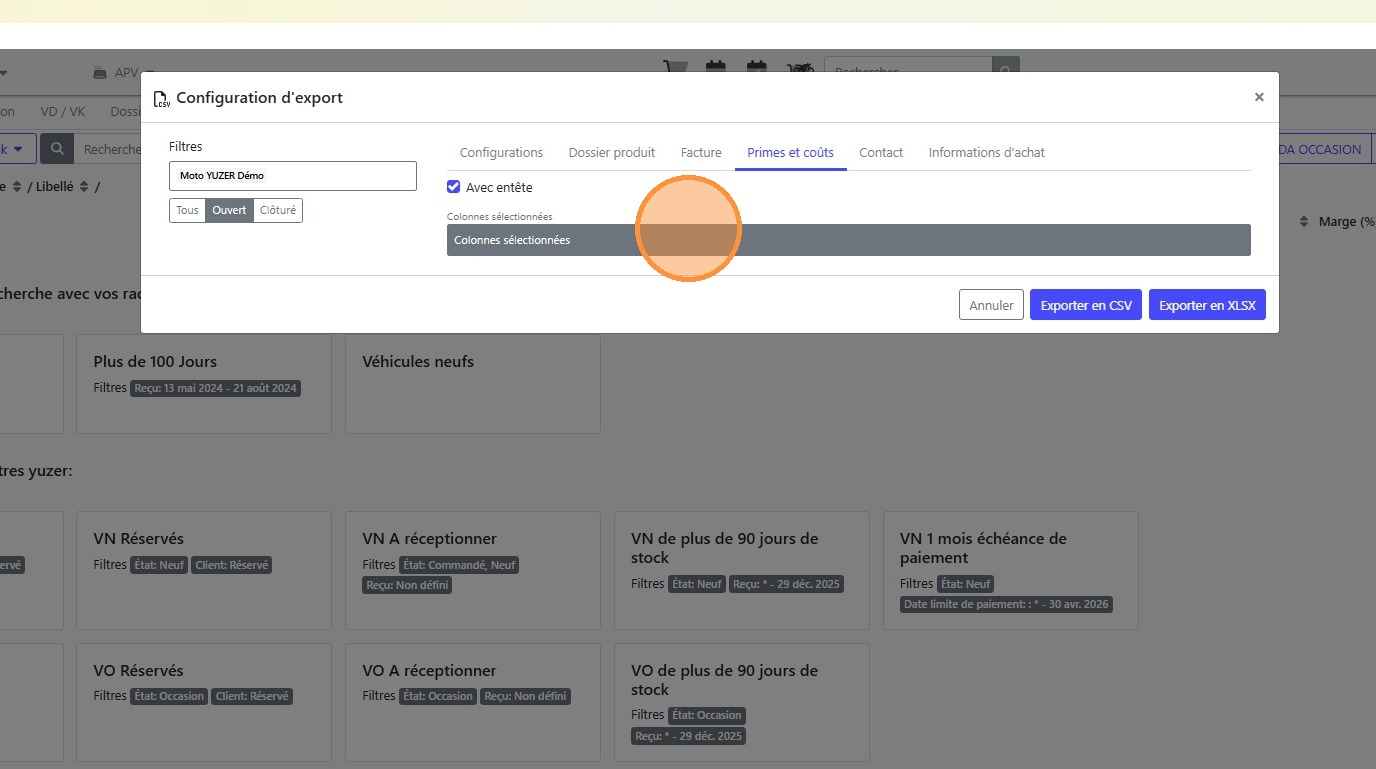Select the Tous status filter

[187, 210]
